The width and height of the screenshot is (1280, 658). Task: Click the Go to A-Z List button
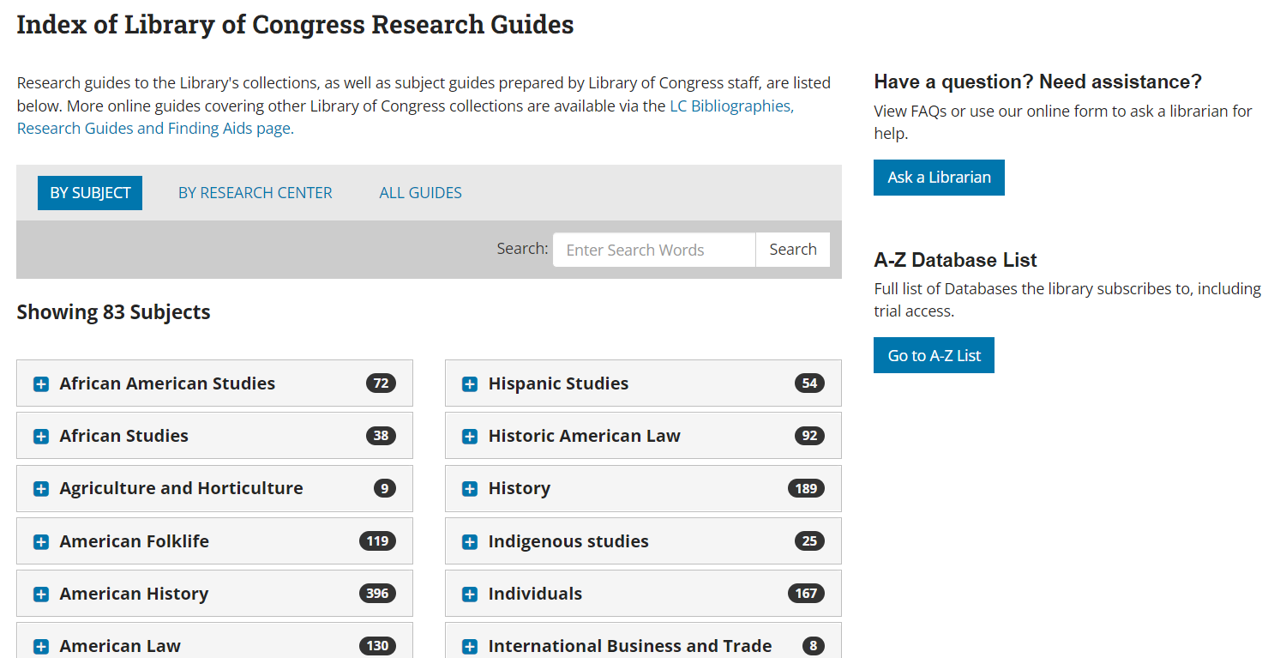click(934, 355)
